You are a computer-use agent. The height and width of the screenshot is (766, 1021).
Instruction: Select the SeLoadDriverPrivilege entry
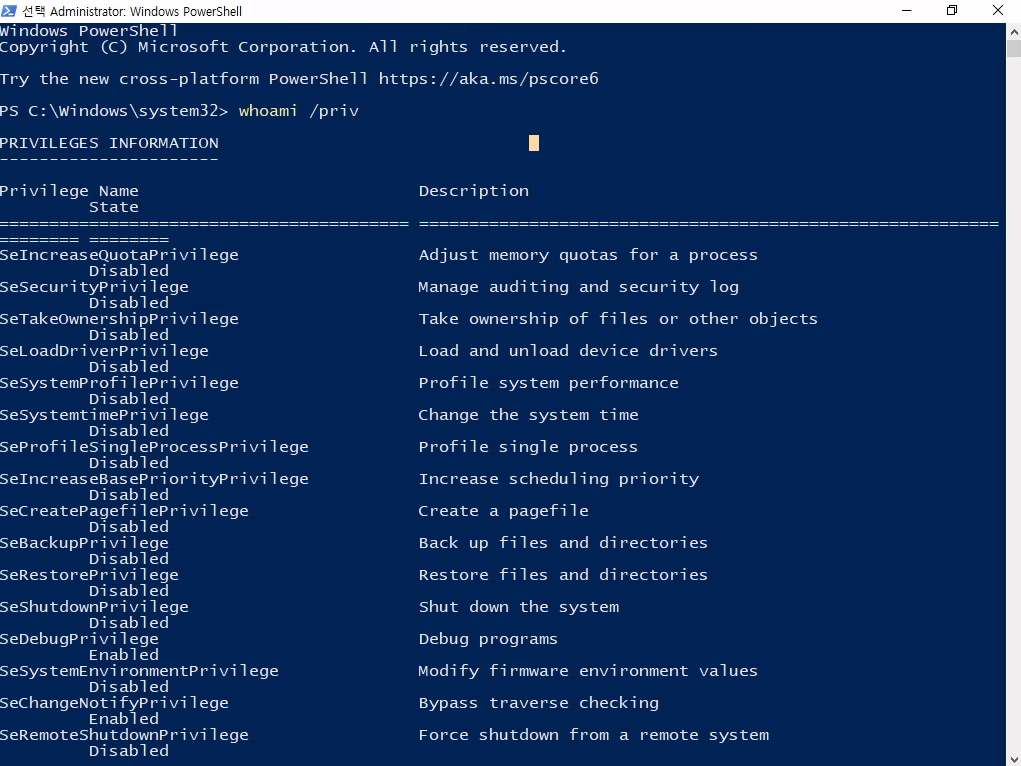[x=104, y=350]
